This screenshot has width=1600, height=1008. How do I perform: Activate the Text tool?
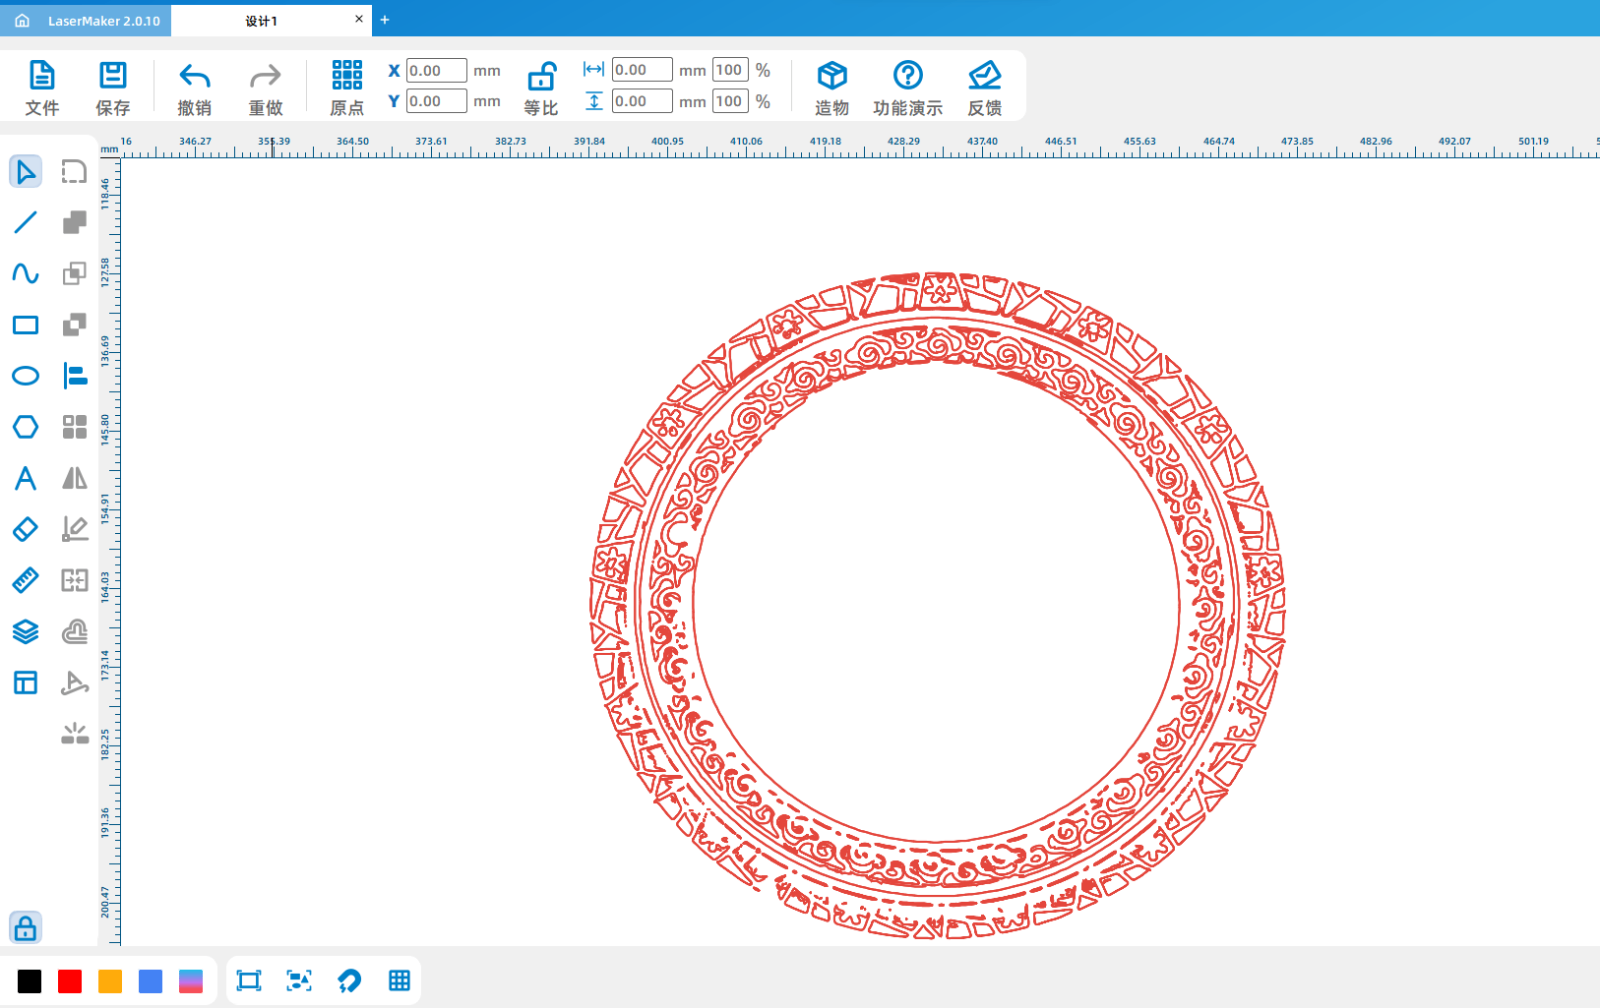(25, 478)
